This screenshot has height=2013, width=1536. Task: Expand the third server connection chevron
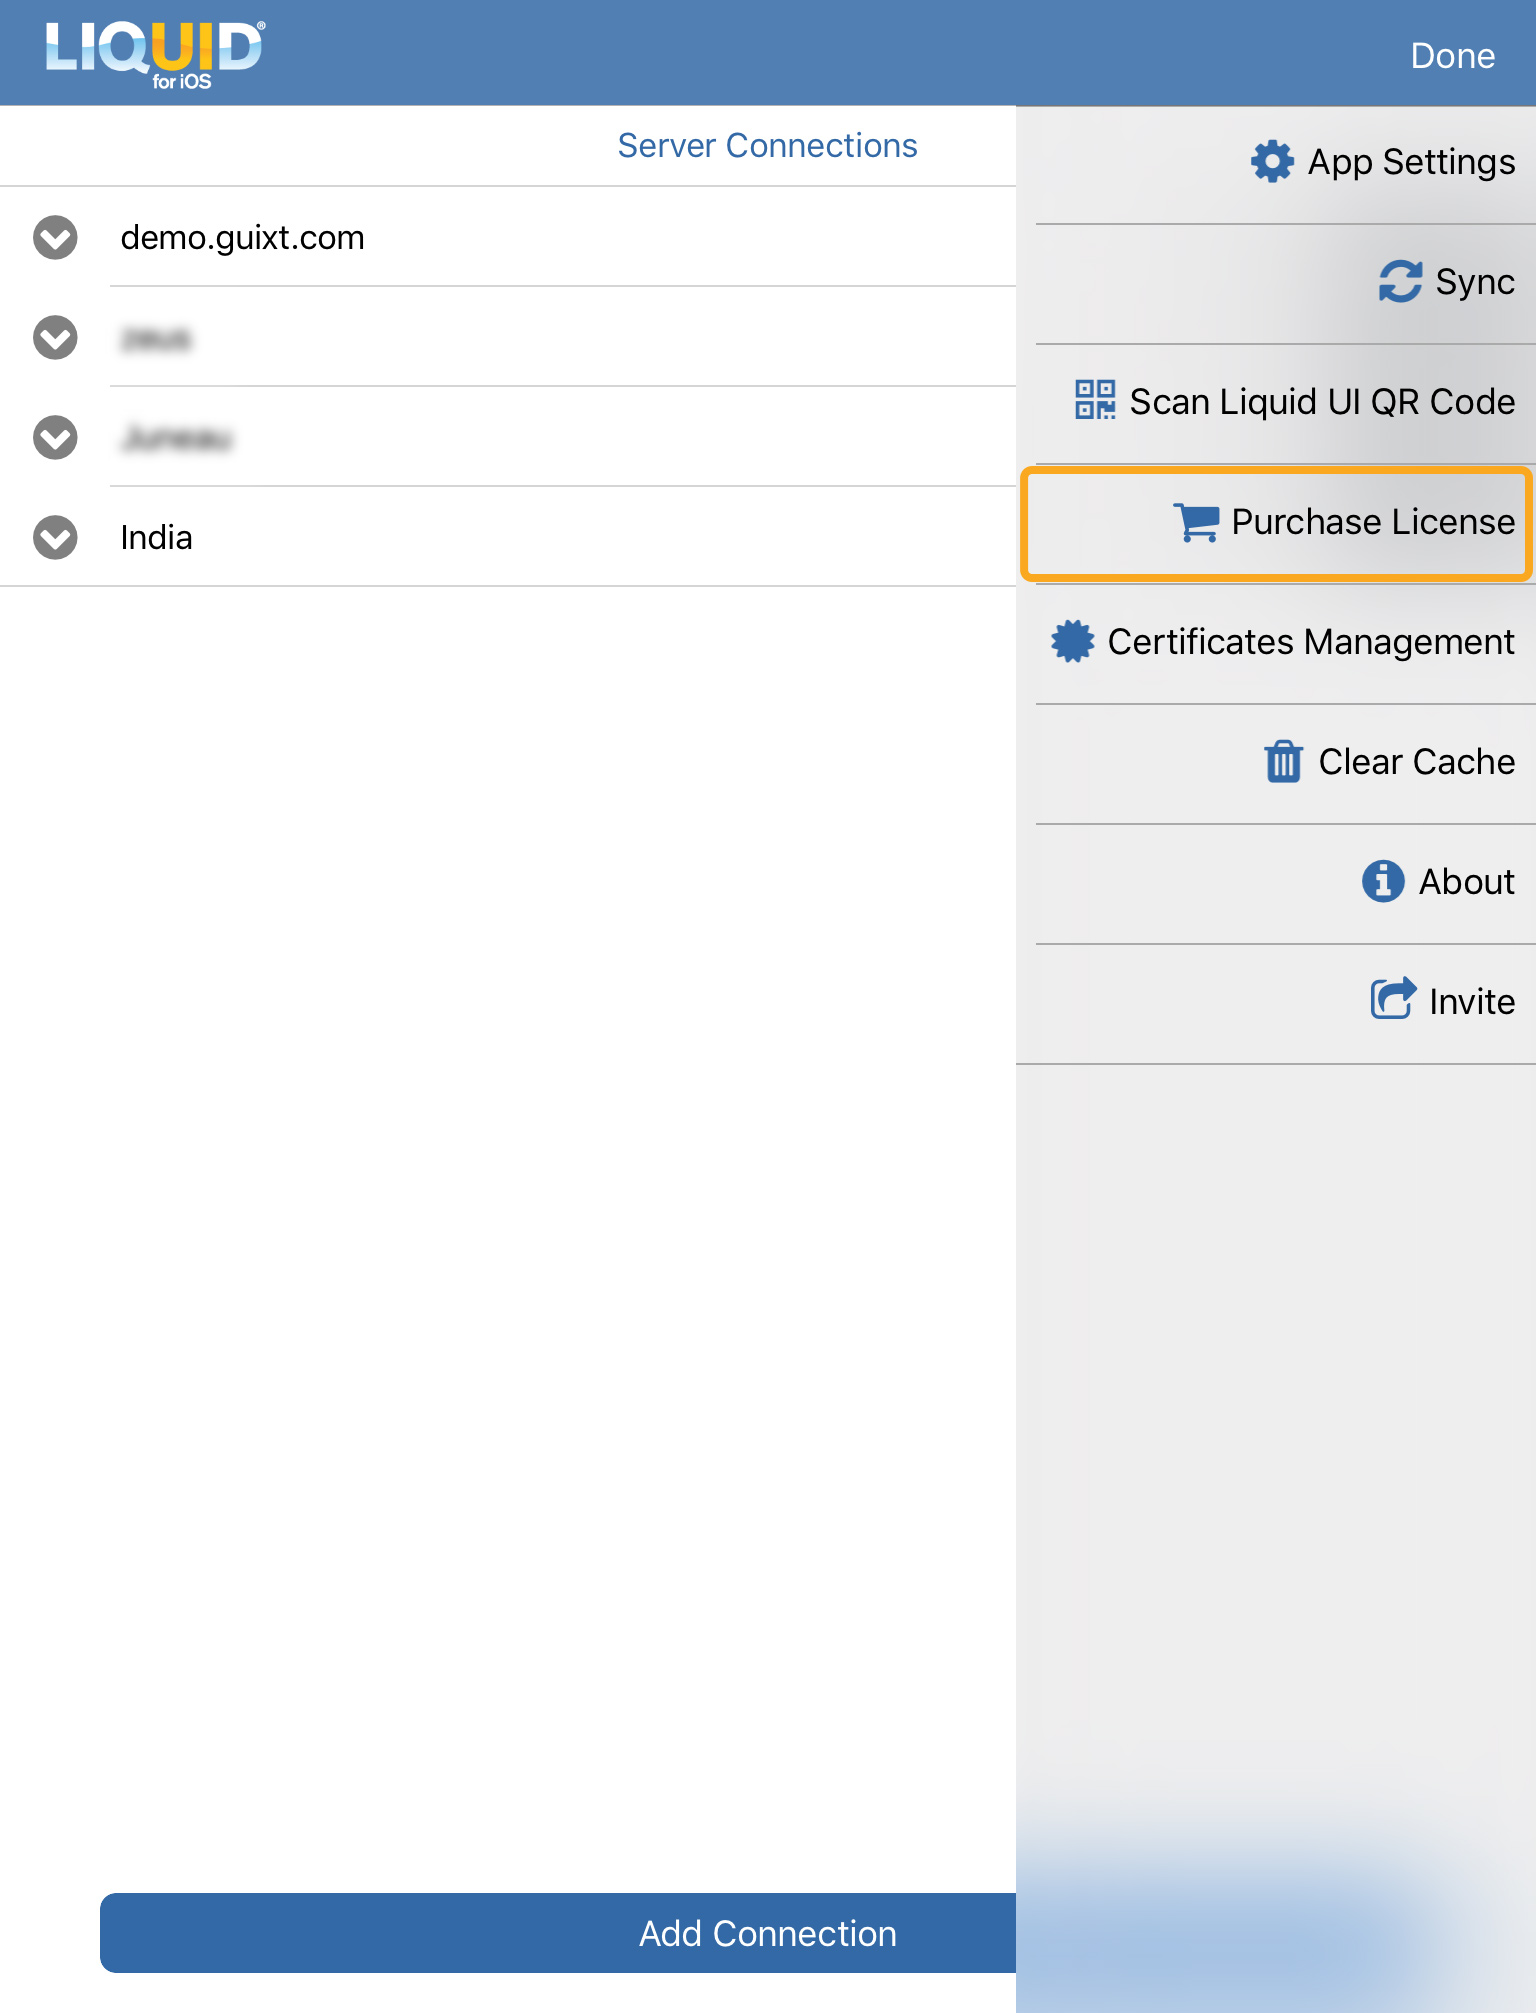pos(55,438)
